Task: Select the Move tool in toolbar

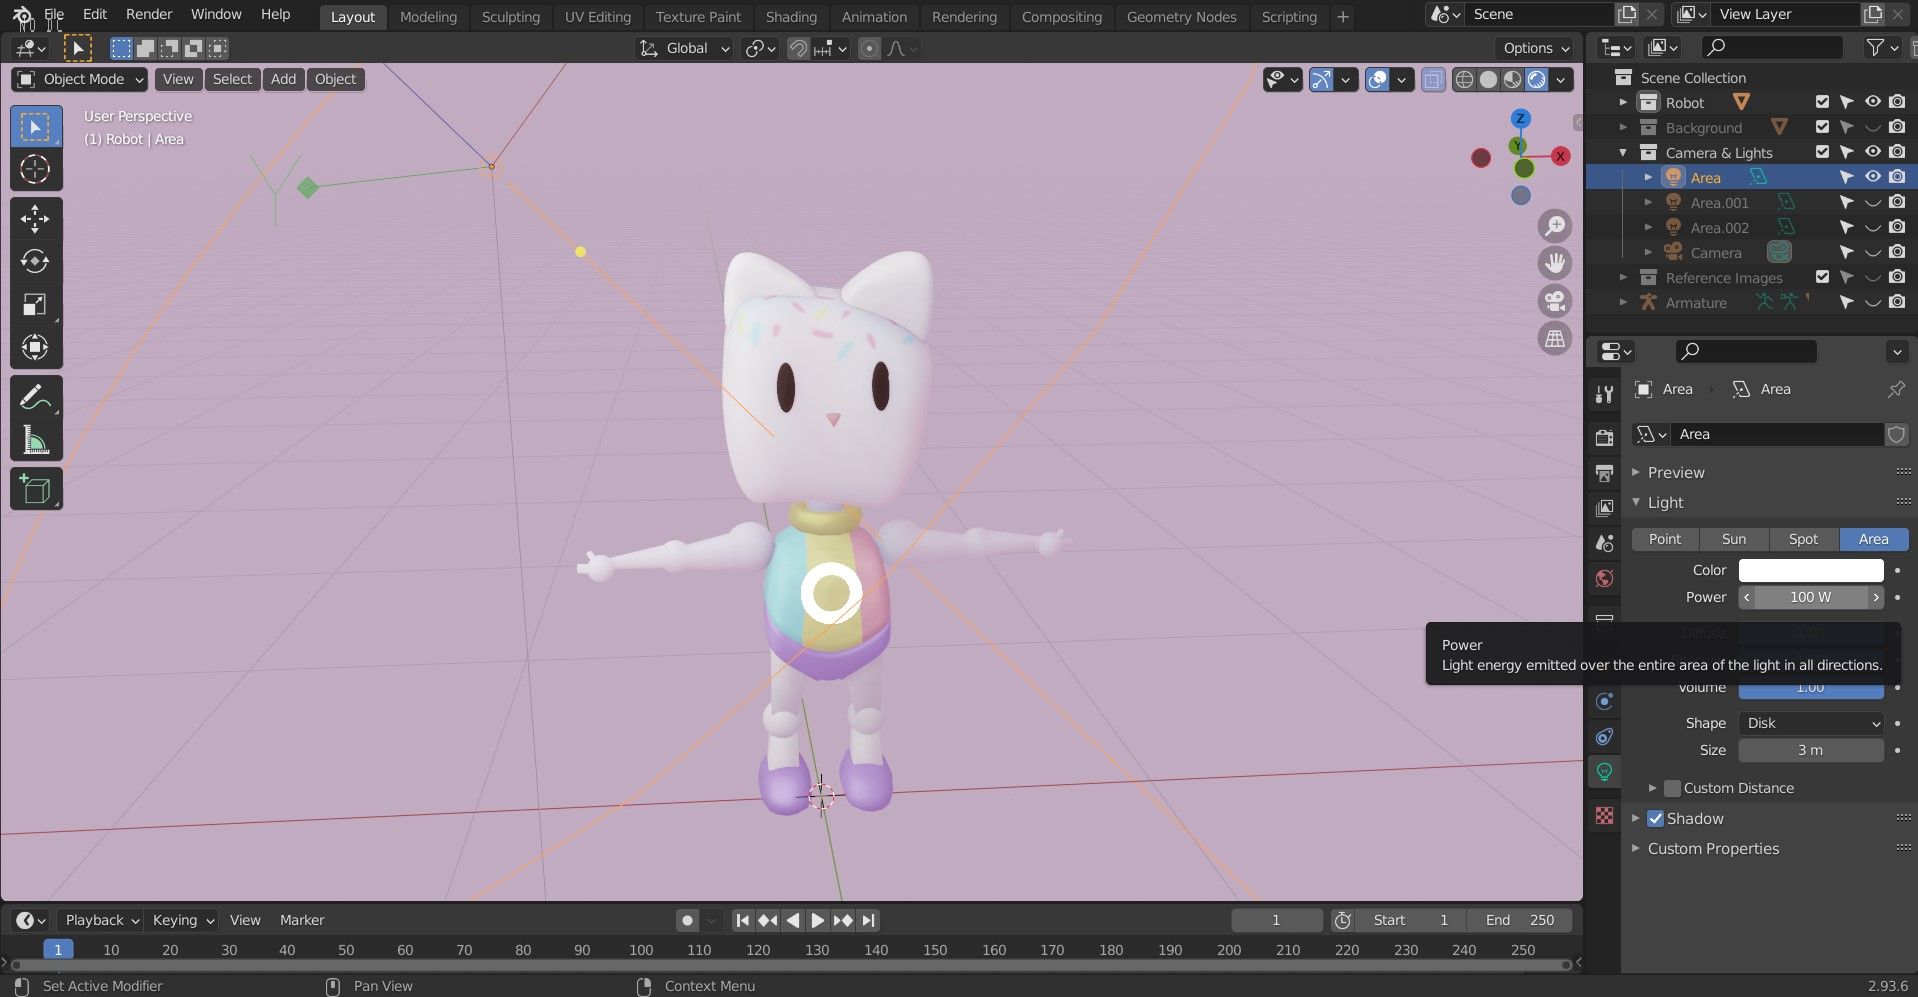Action: [35, 218]
